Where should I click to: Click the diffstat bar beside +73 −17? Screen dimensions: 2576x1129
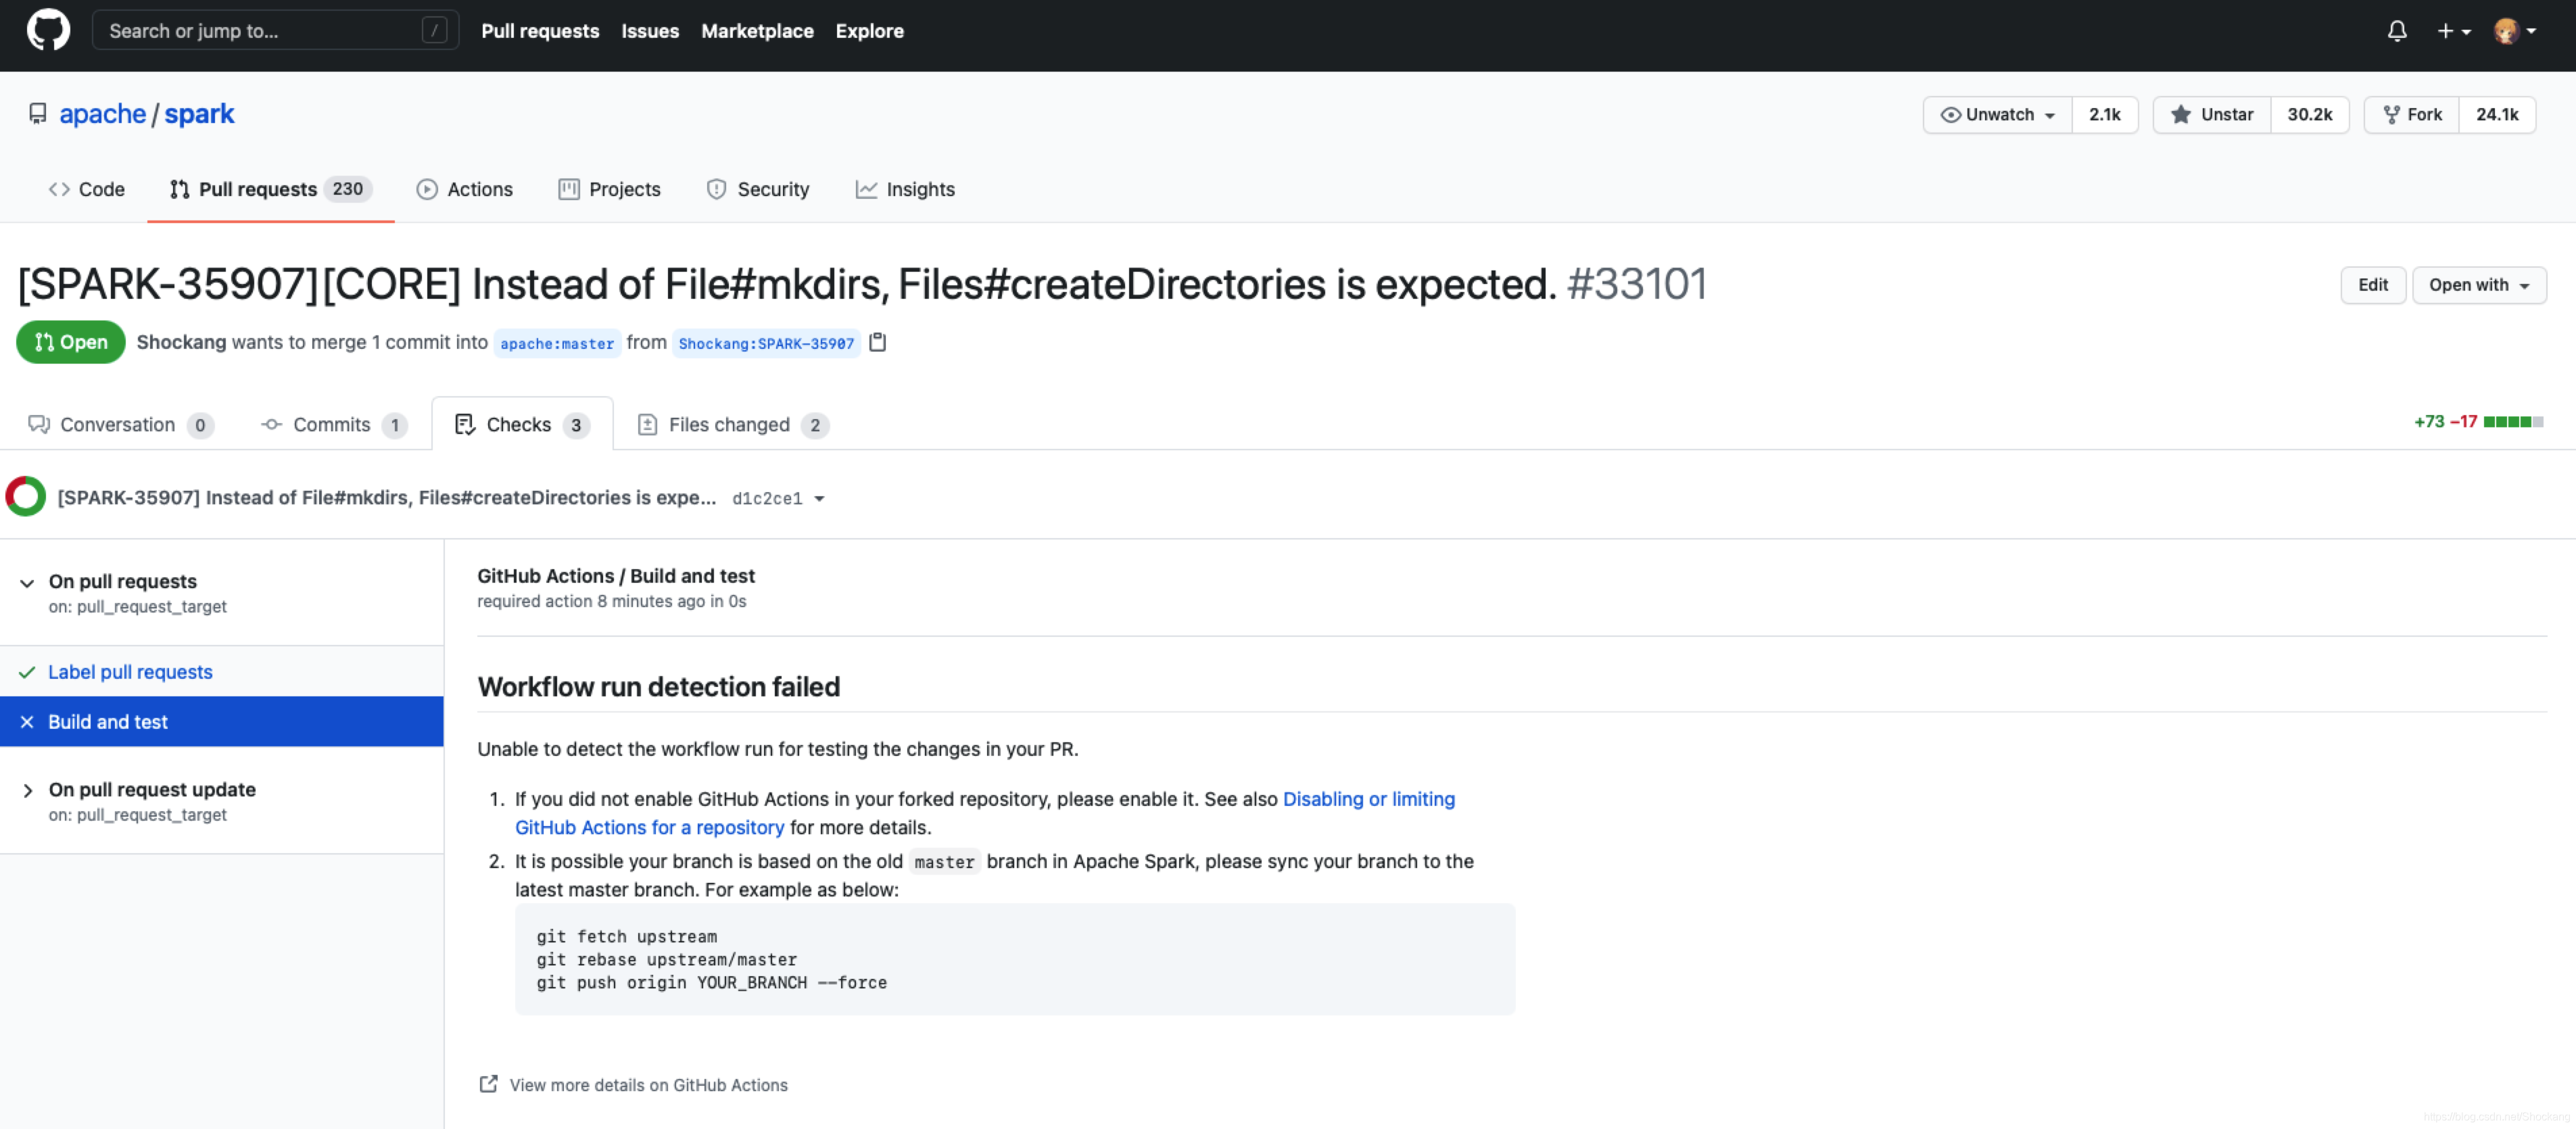tap(2513, 422)
